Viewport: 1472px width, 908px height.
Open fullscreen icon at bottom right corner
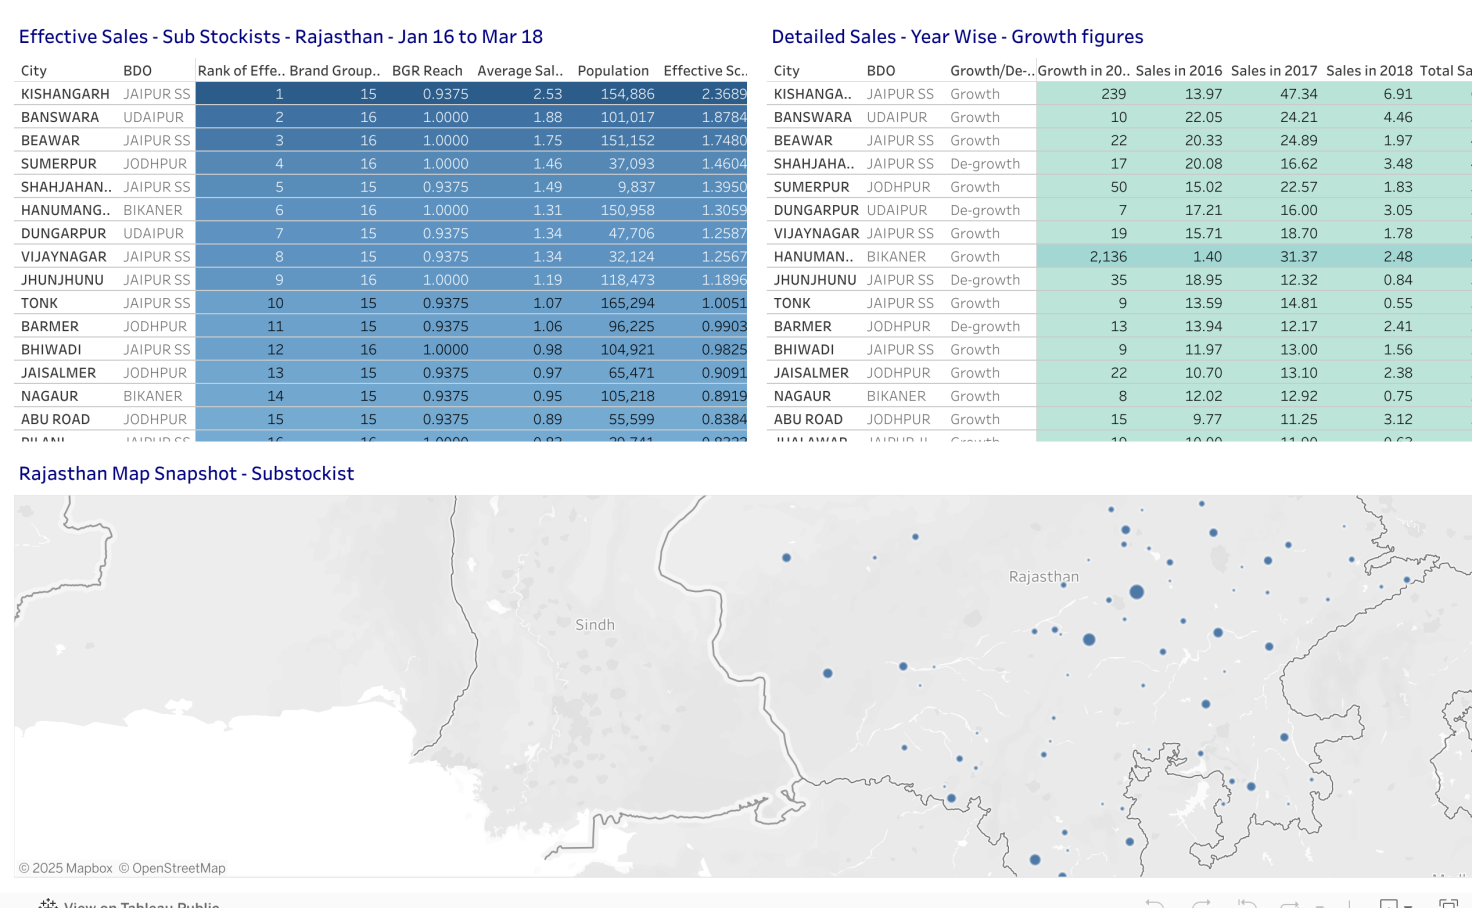(1447, 904)
